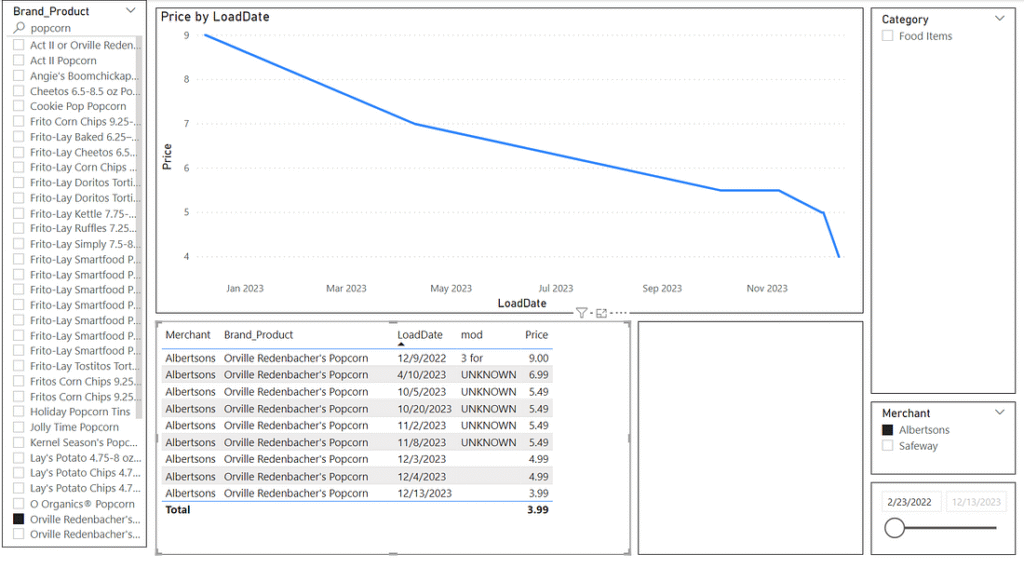Select the 10/5/2023 LoadDate cell
This screenshot has height=568, width=1024.
(422, 392)
